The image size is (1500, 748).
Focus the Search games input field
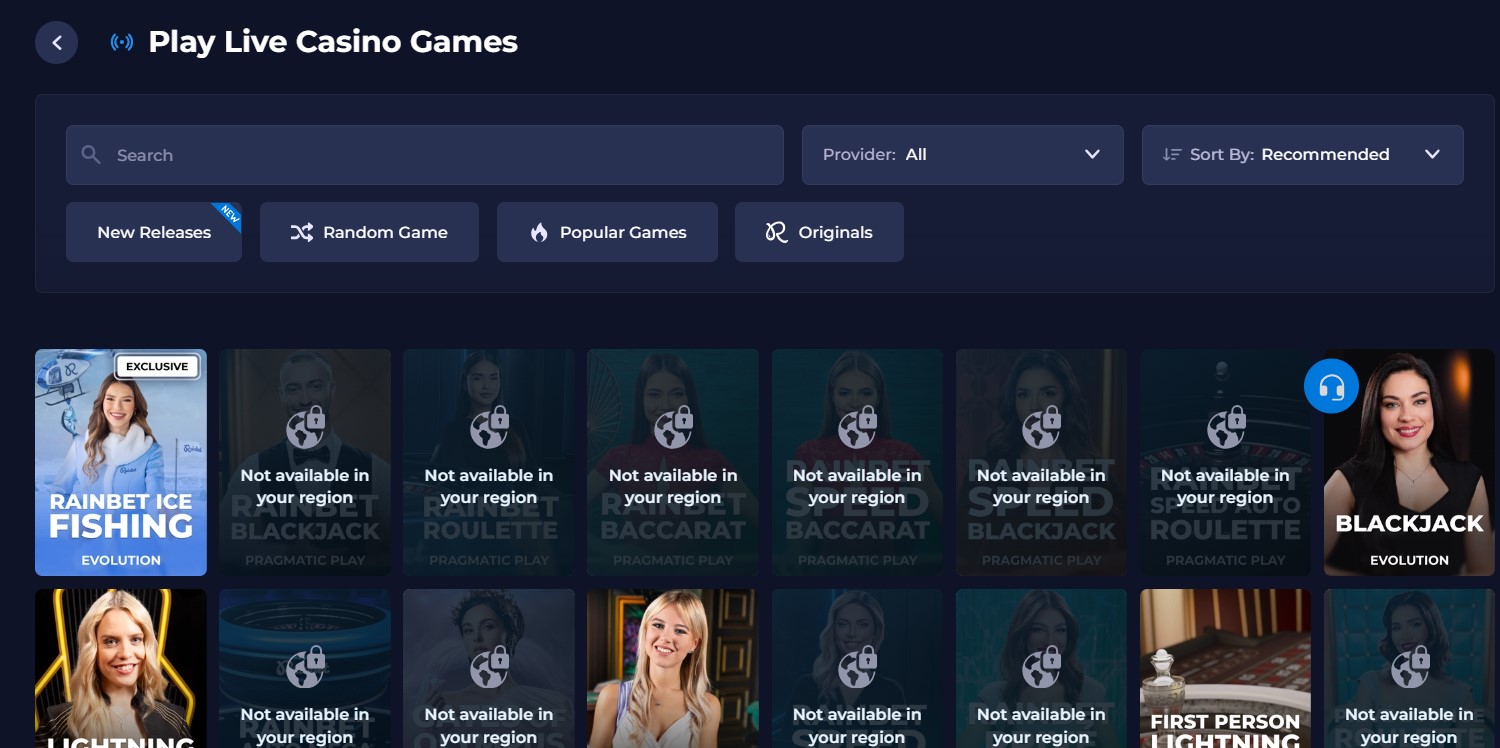(424, 155)
